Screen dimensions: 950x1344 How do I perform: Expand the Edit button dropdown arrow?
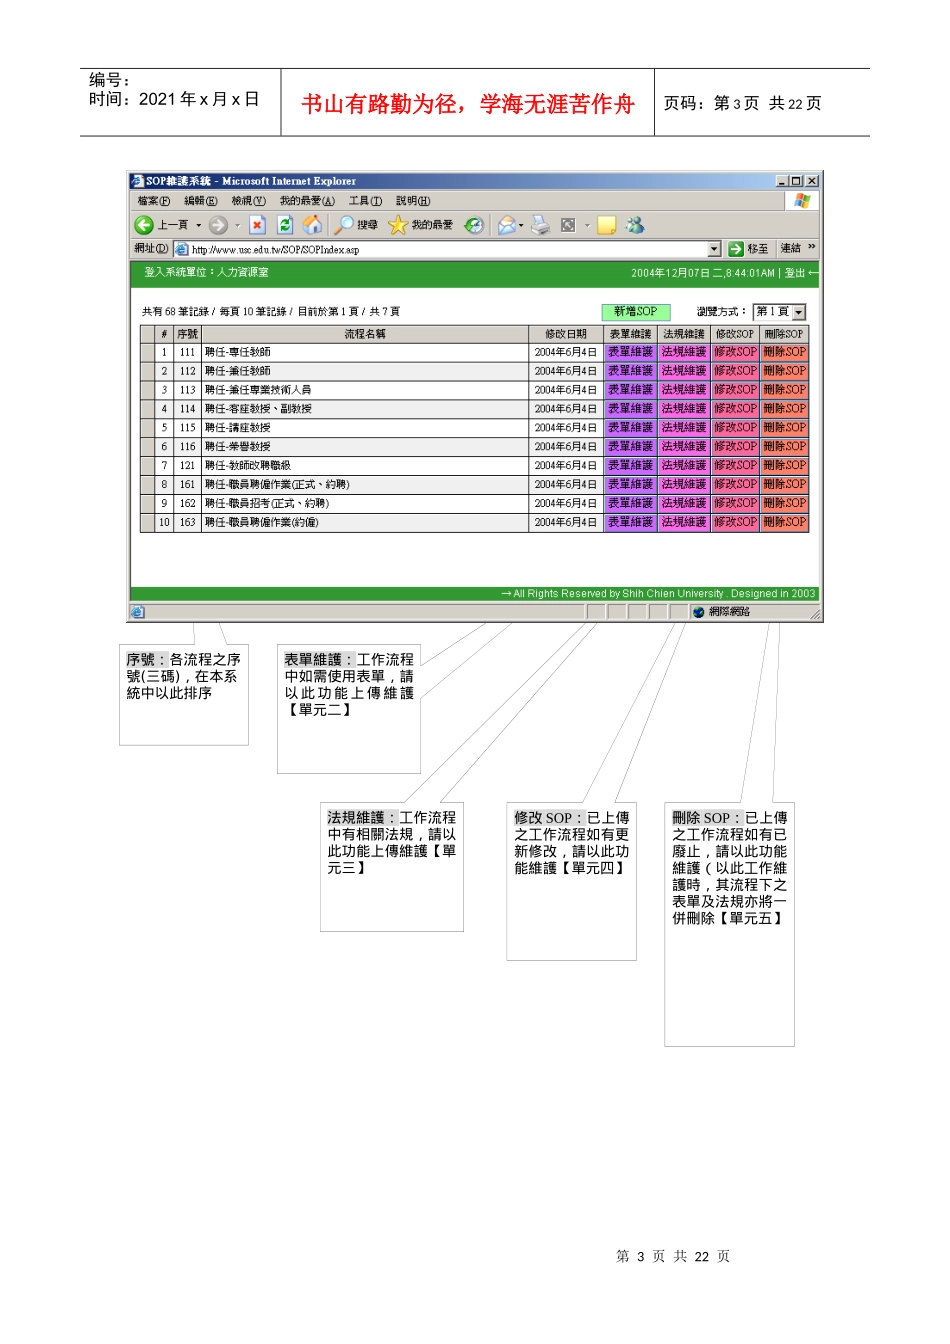[x=587, y=225]
